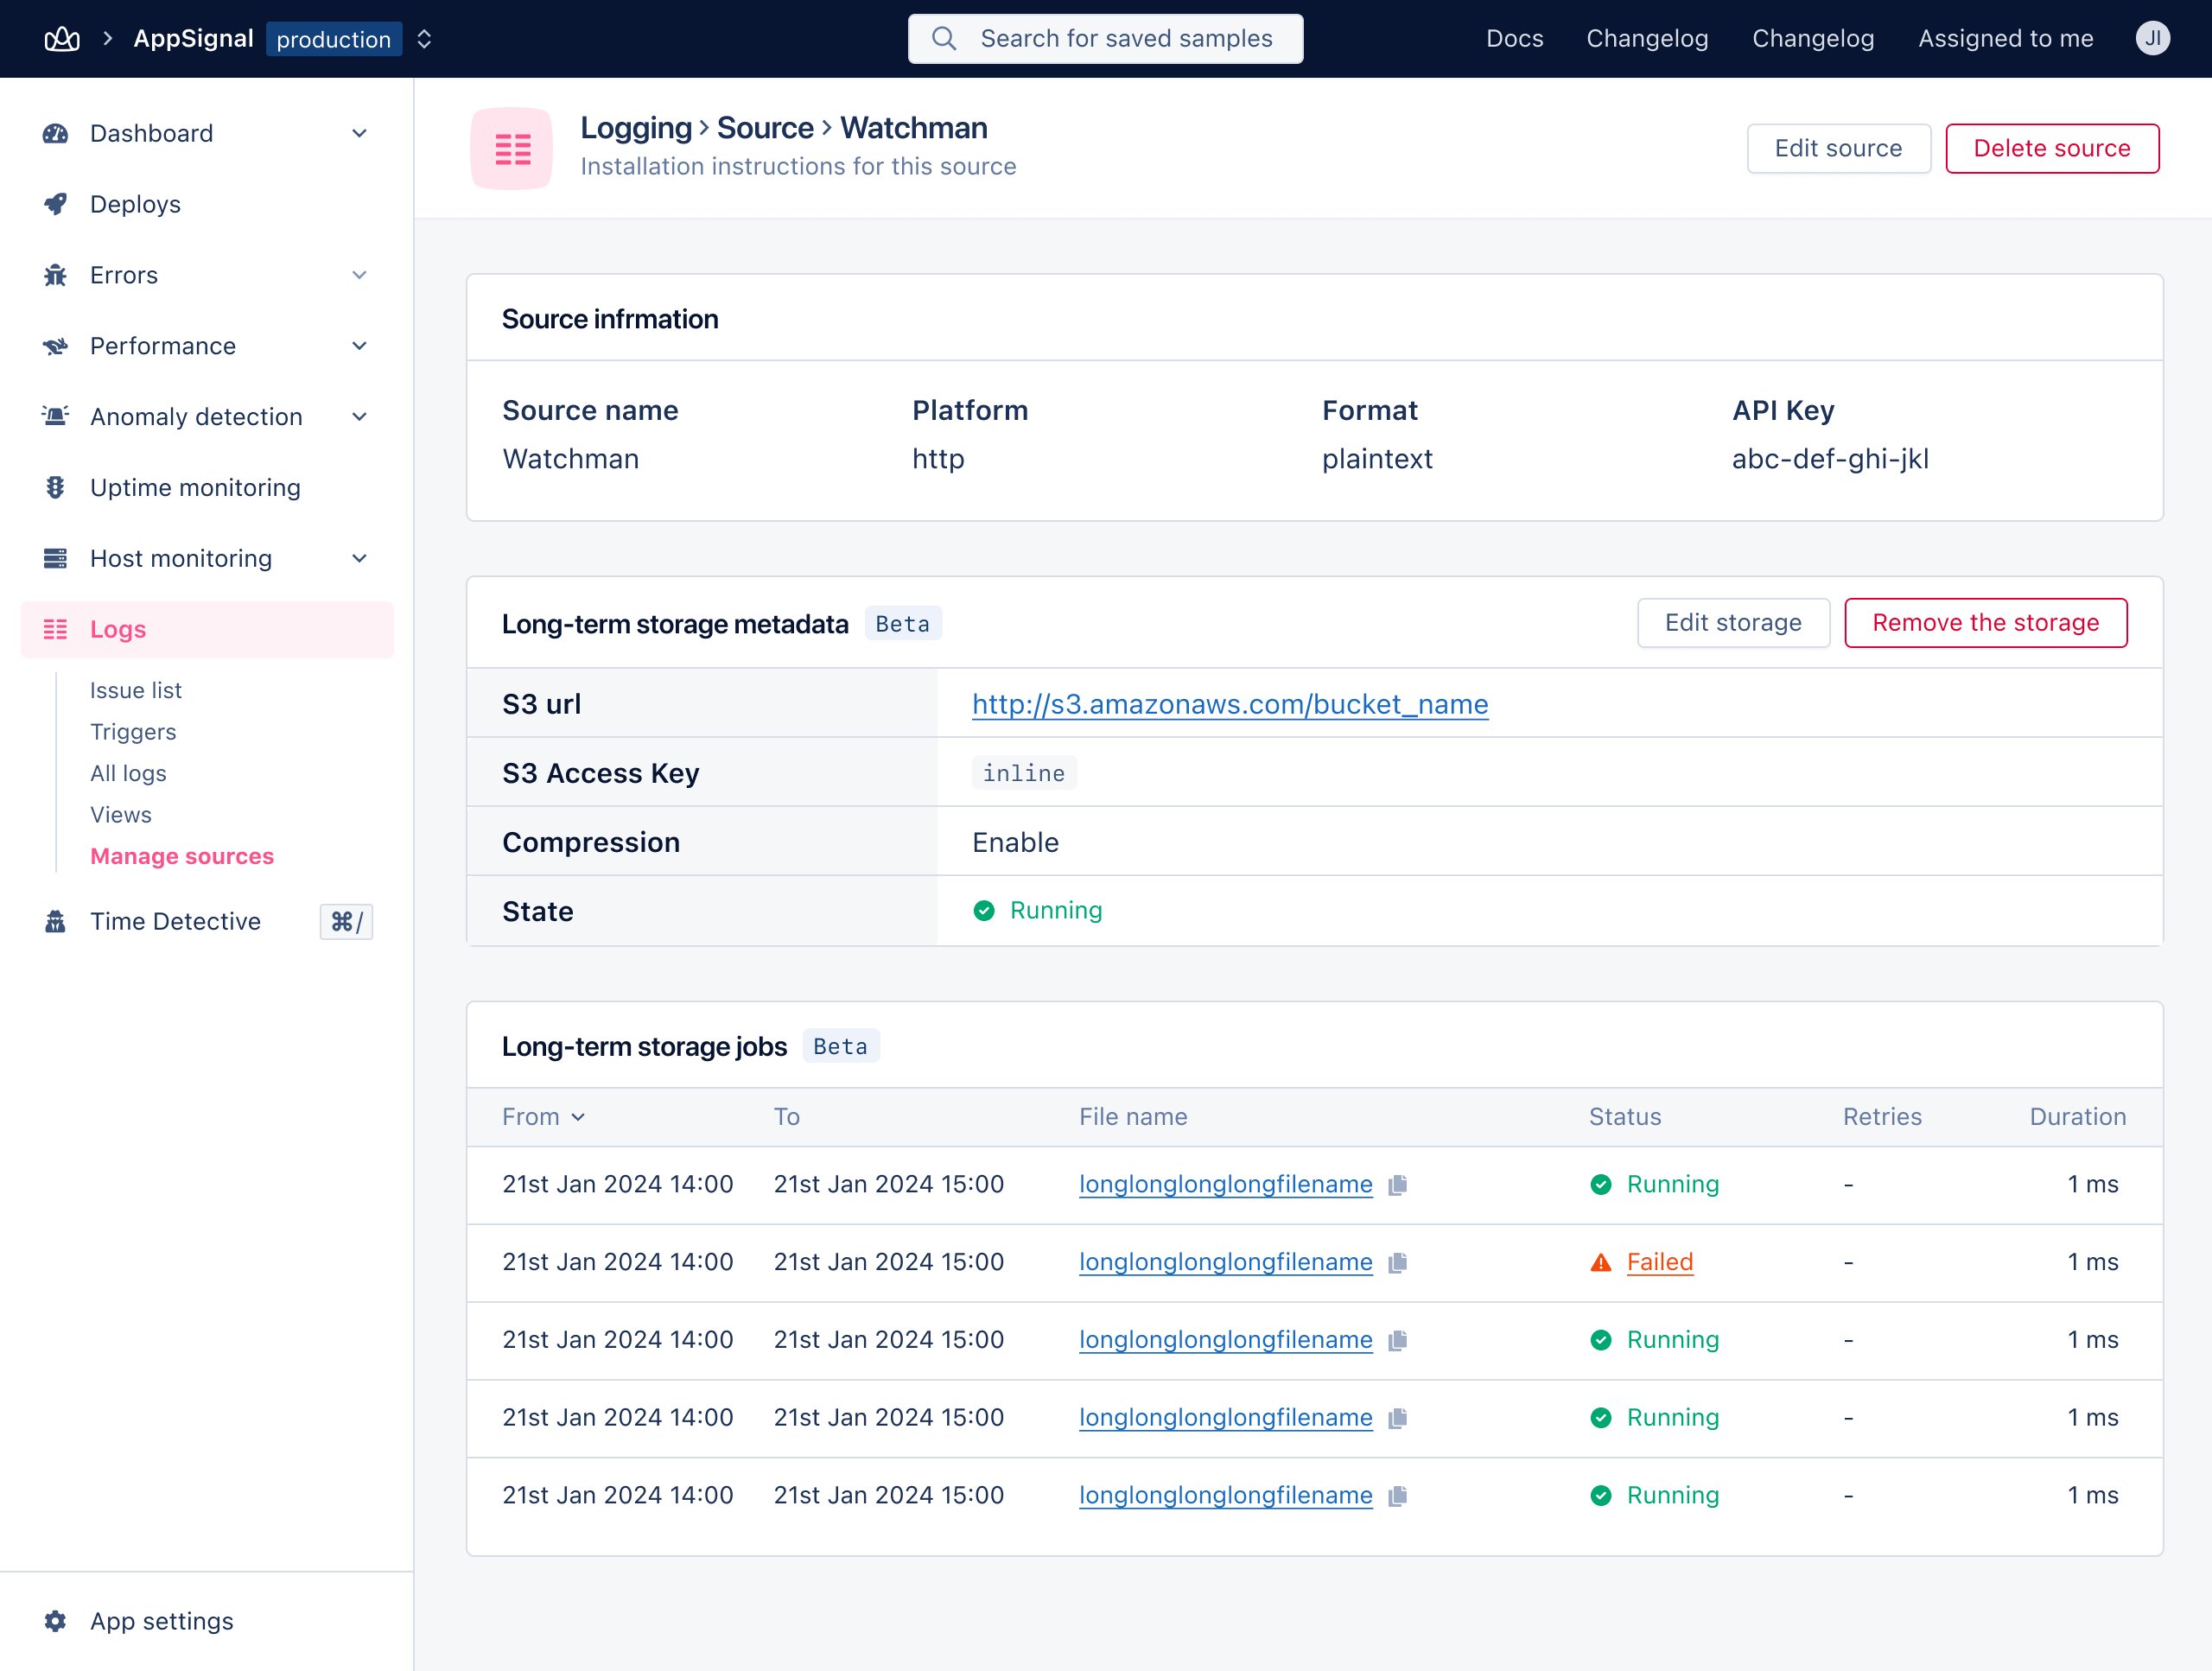Select Manage sources in the sidebar
The image size is (2212, 1671).
pos(182,856)
